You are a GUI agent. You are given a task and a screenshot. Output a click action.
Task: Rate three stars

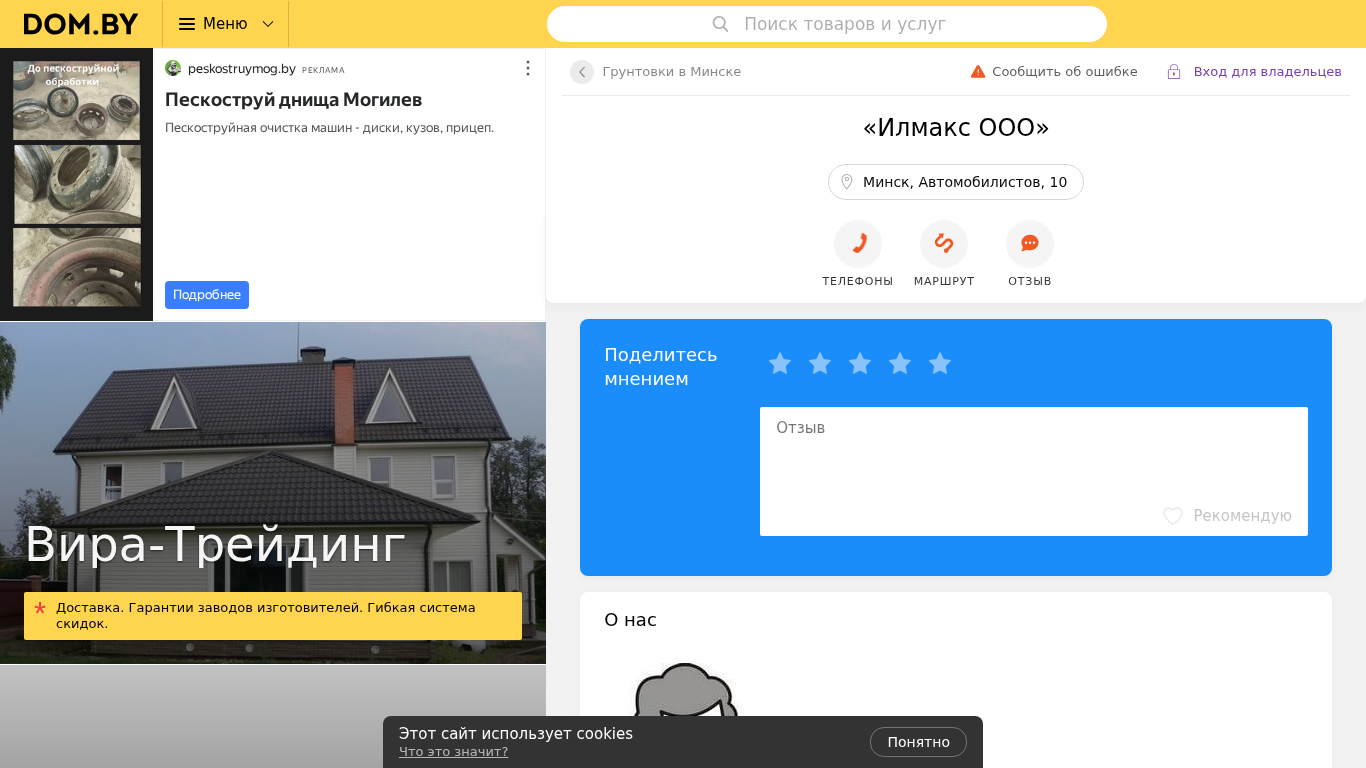[860, 364]
